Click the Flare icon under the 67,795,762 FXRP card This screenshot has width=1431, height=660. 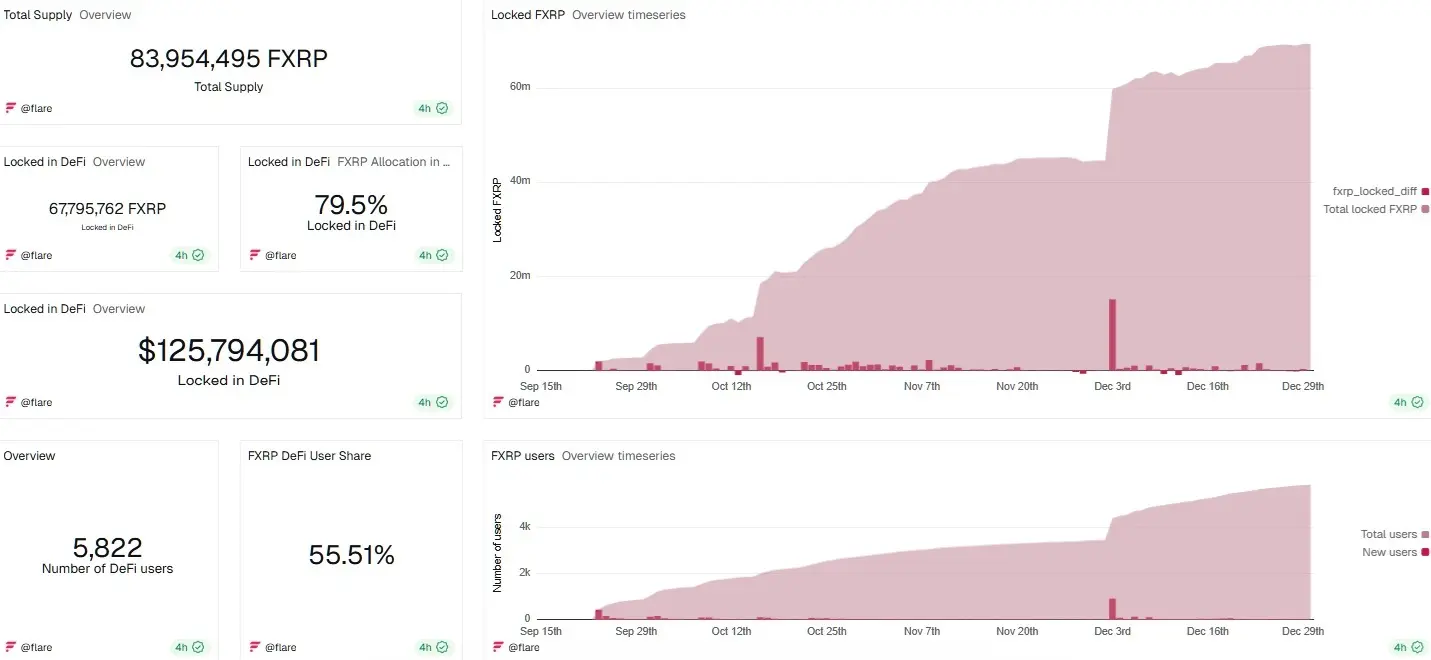pyautogui.click(x=11, y=254)
